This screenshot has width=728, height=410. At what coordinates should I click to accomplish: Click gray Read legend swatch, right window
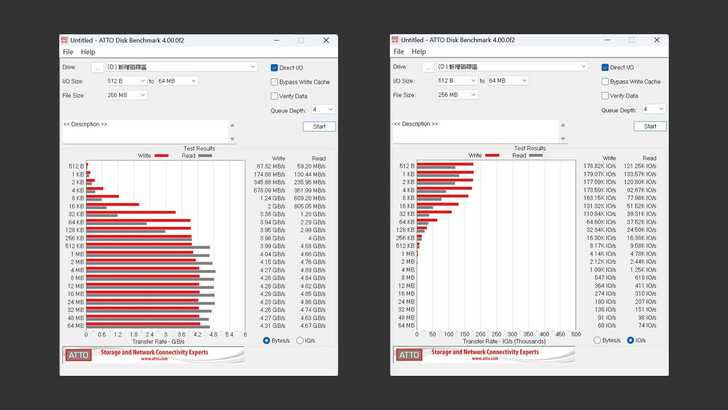pos(536,156)
